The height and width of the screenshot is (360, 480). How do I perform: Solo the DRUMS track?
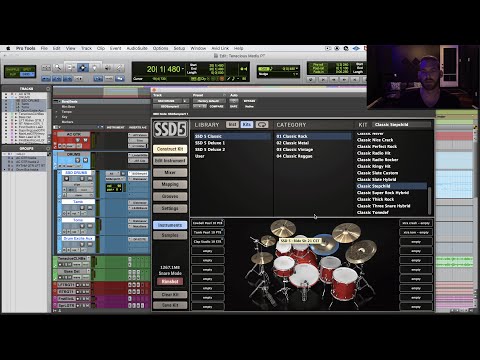pos(78,160)
